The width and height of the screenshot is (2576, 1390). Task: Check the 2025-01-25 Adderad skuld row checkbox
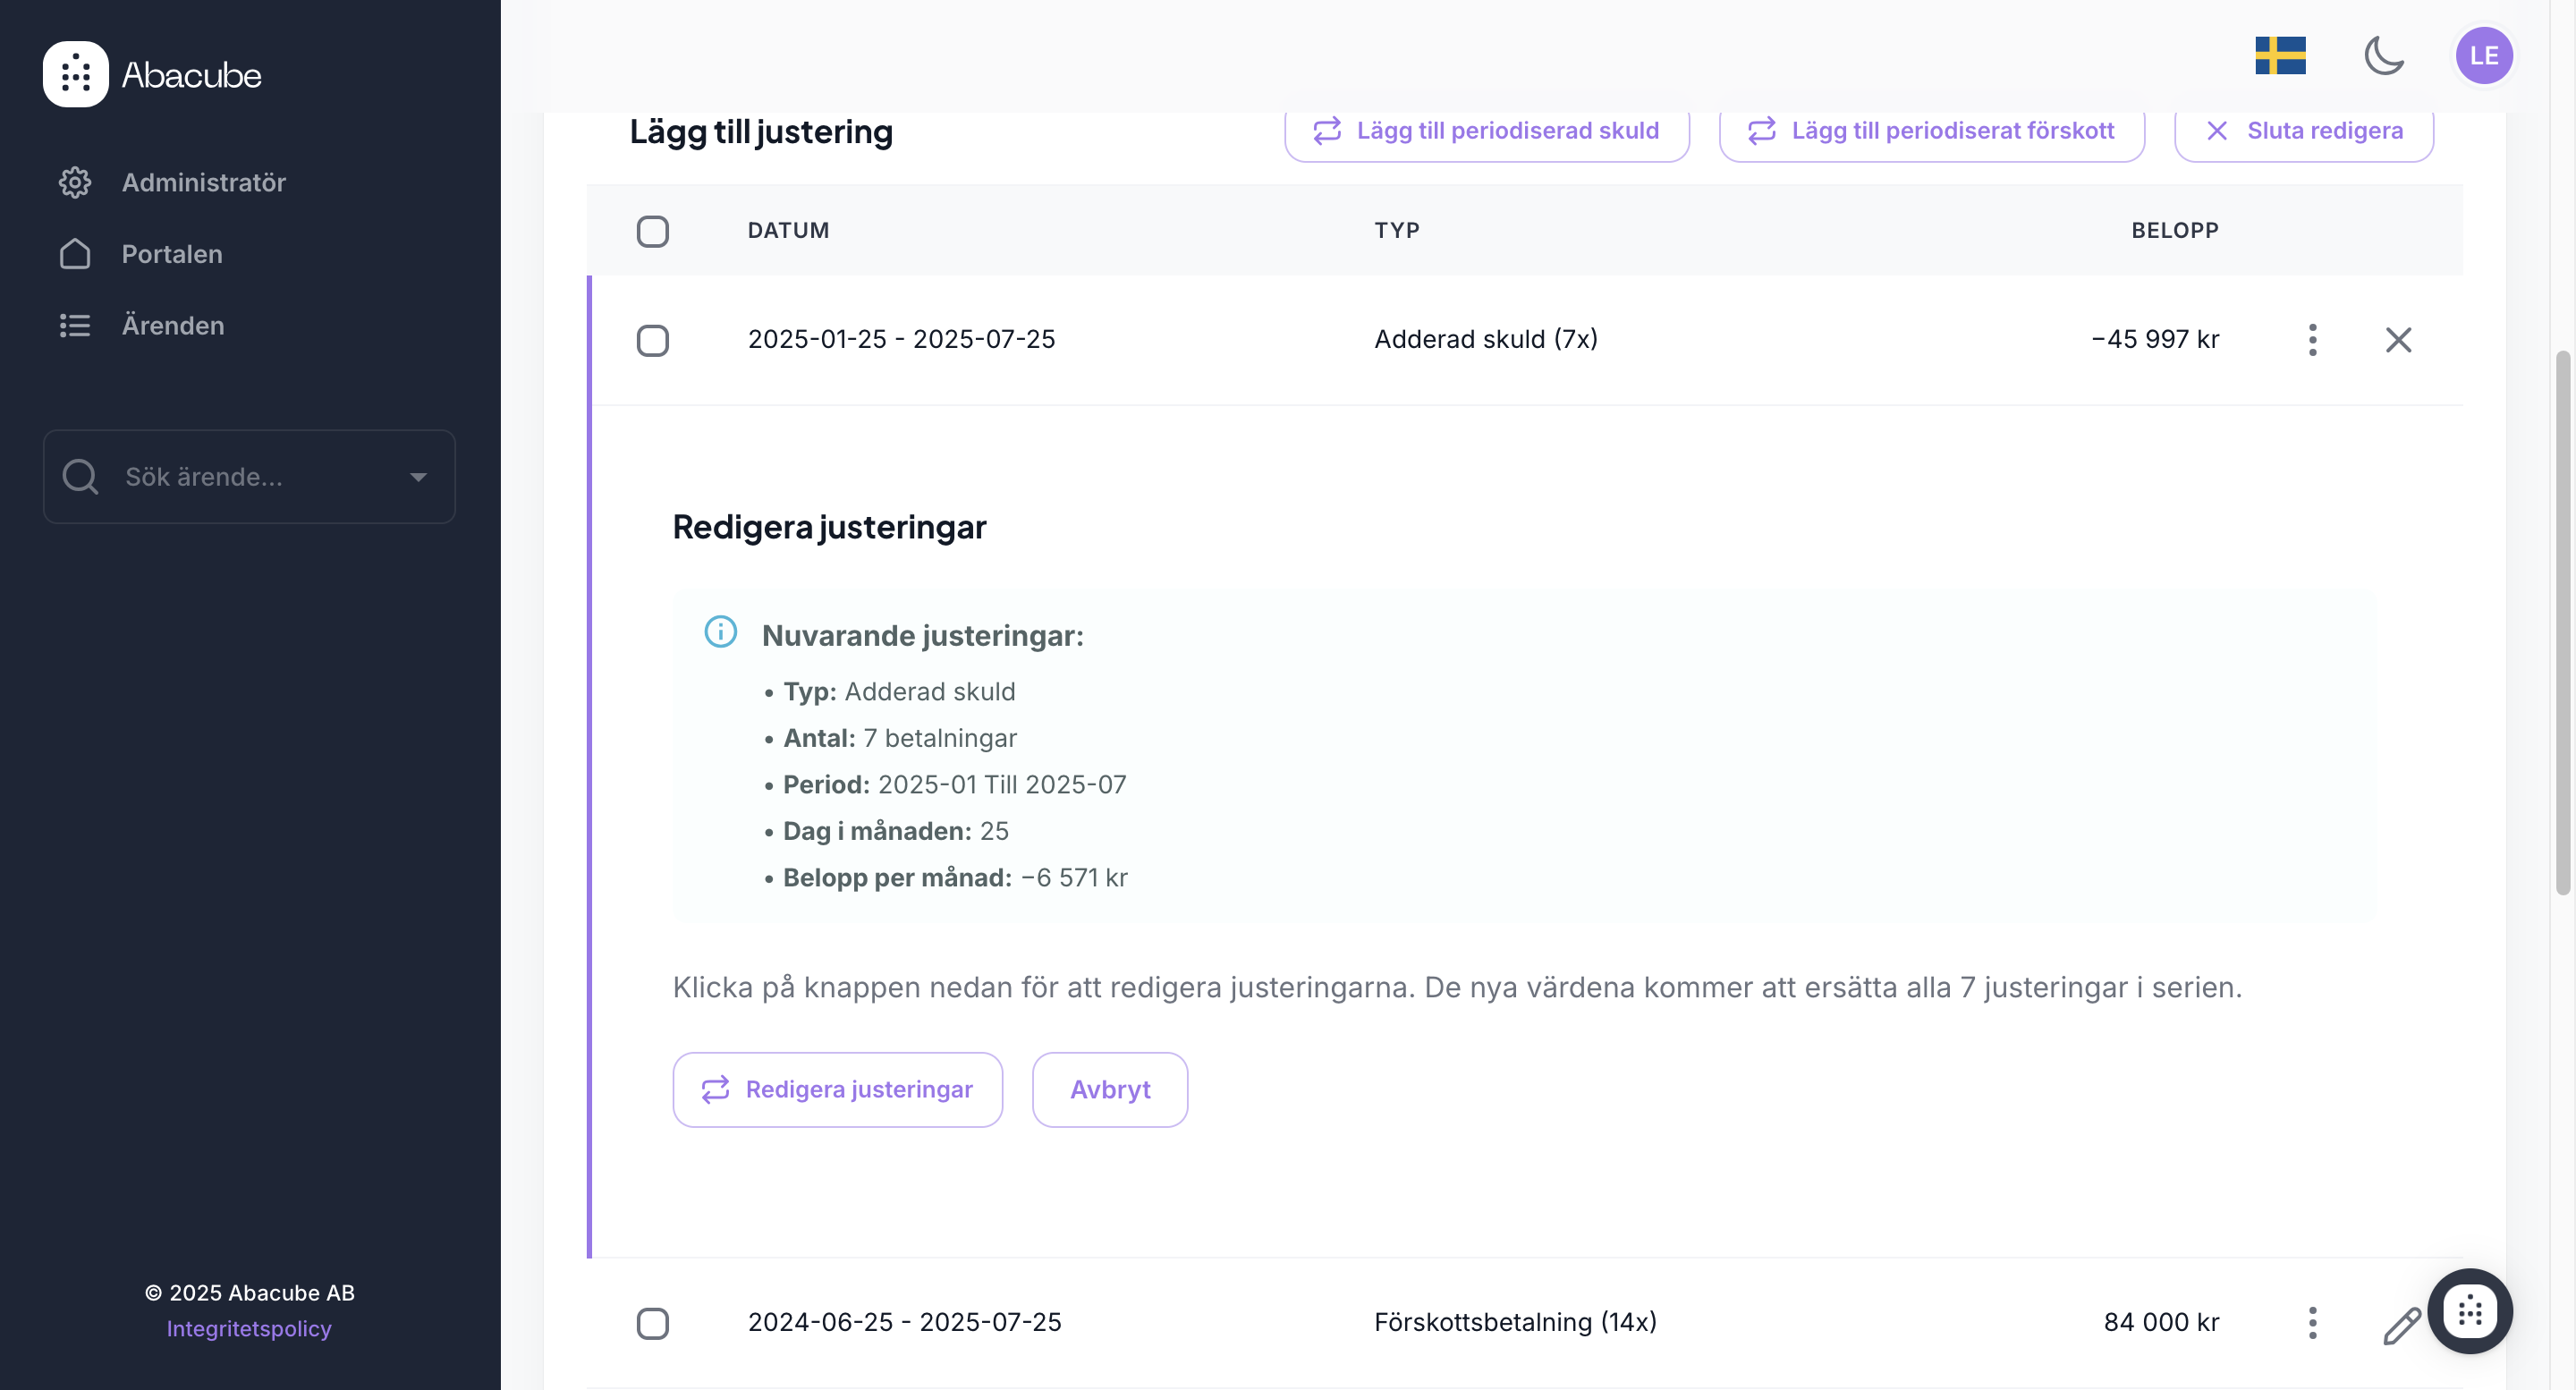point(653,340)
